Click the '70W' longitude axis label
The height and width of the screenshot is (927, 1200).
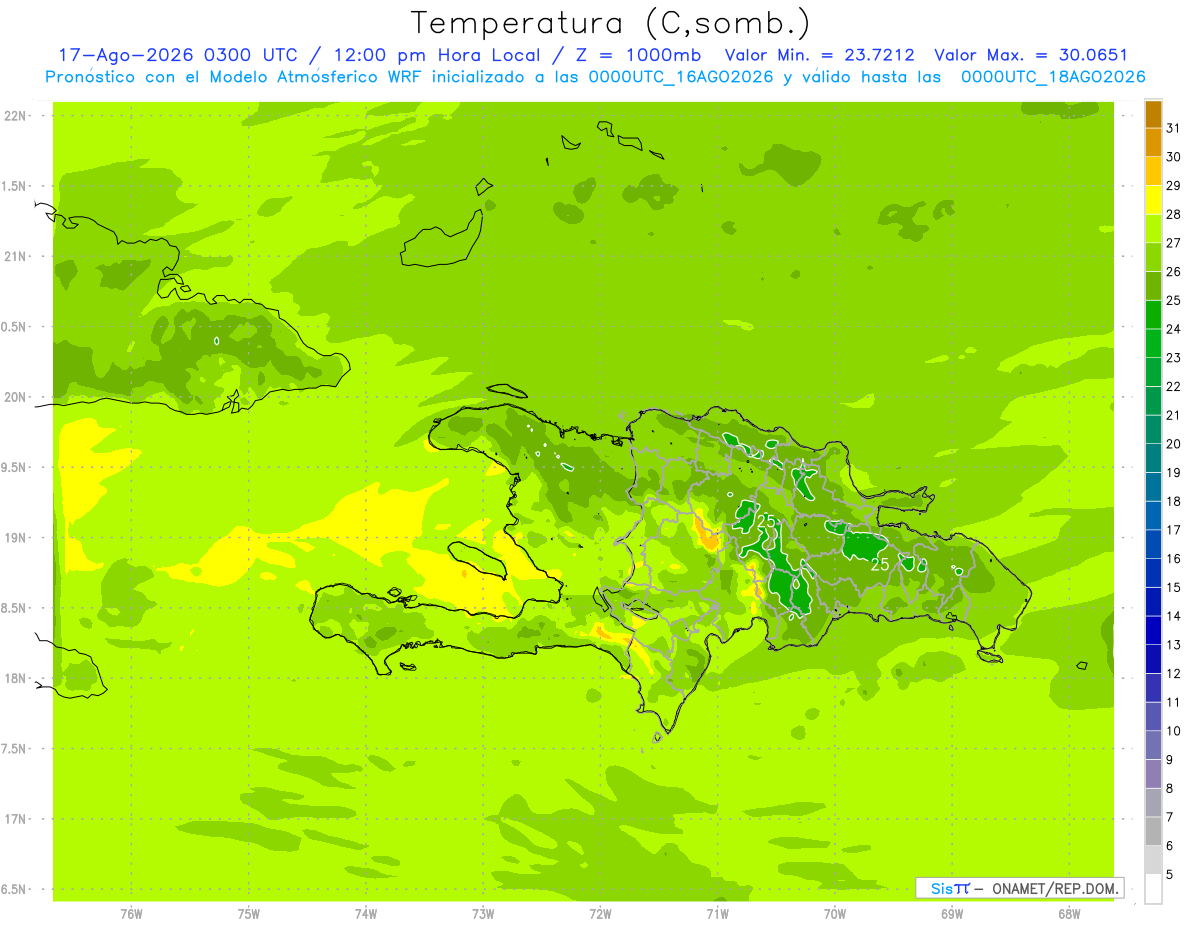tap(835, 914)
